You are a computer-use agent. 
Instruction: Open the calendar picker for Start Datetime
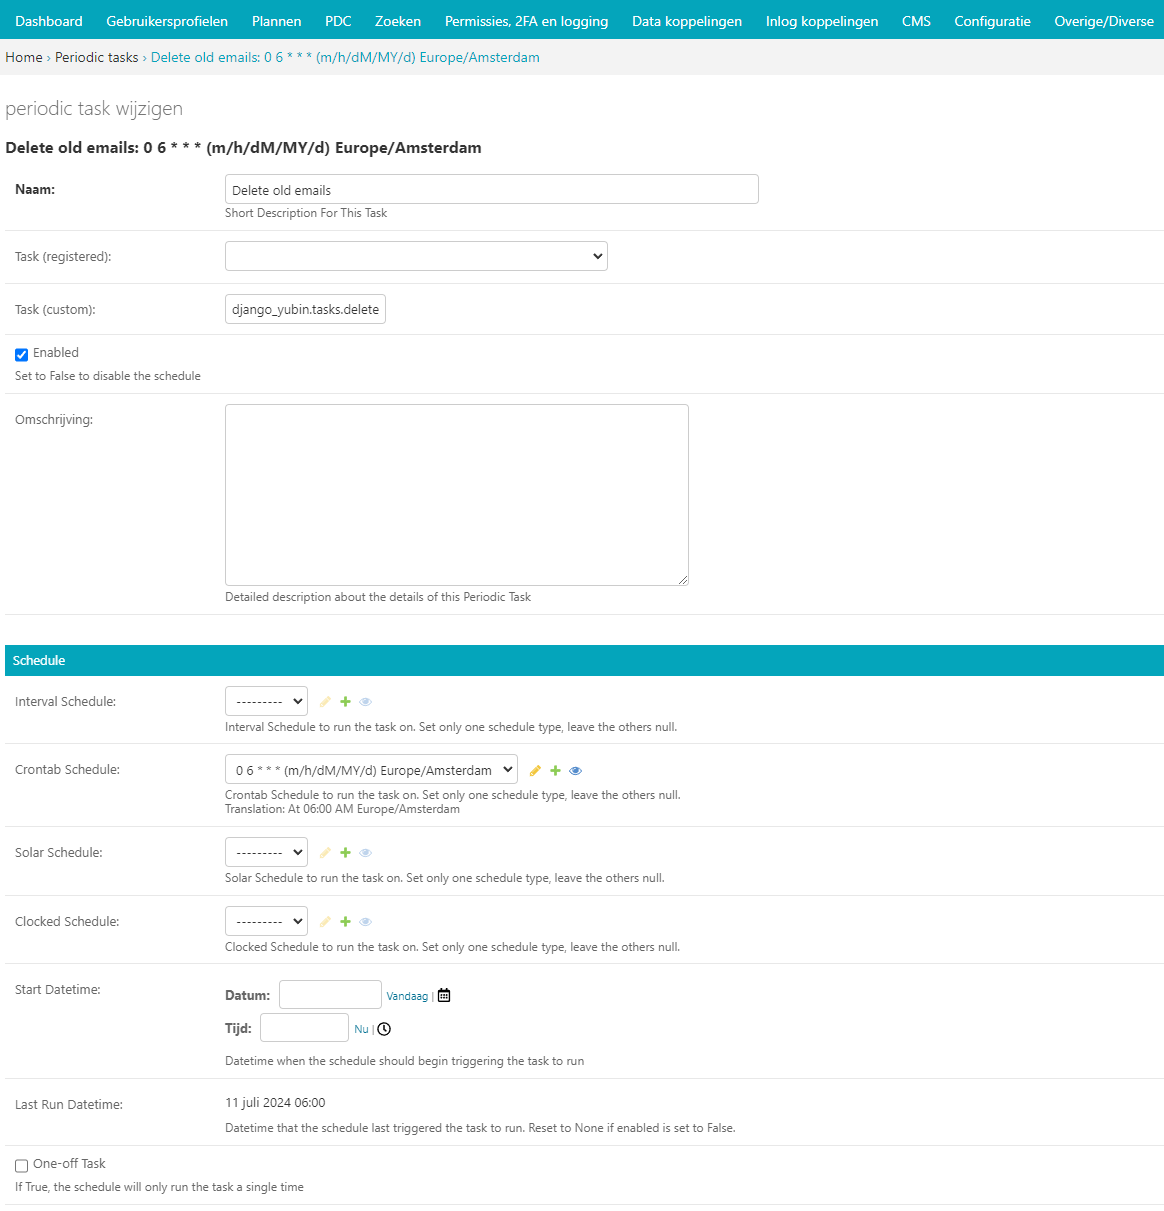coord(444,996)
